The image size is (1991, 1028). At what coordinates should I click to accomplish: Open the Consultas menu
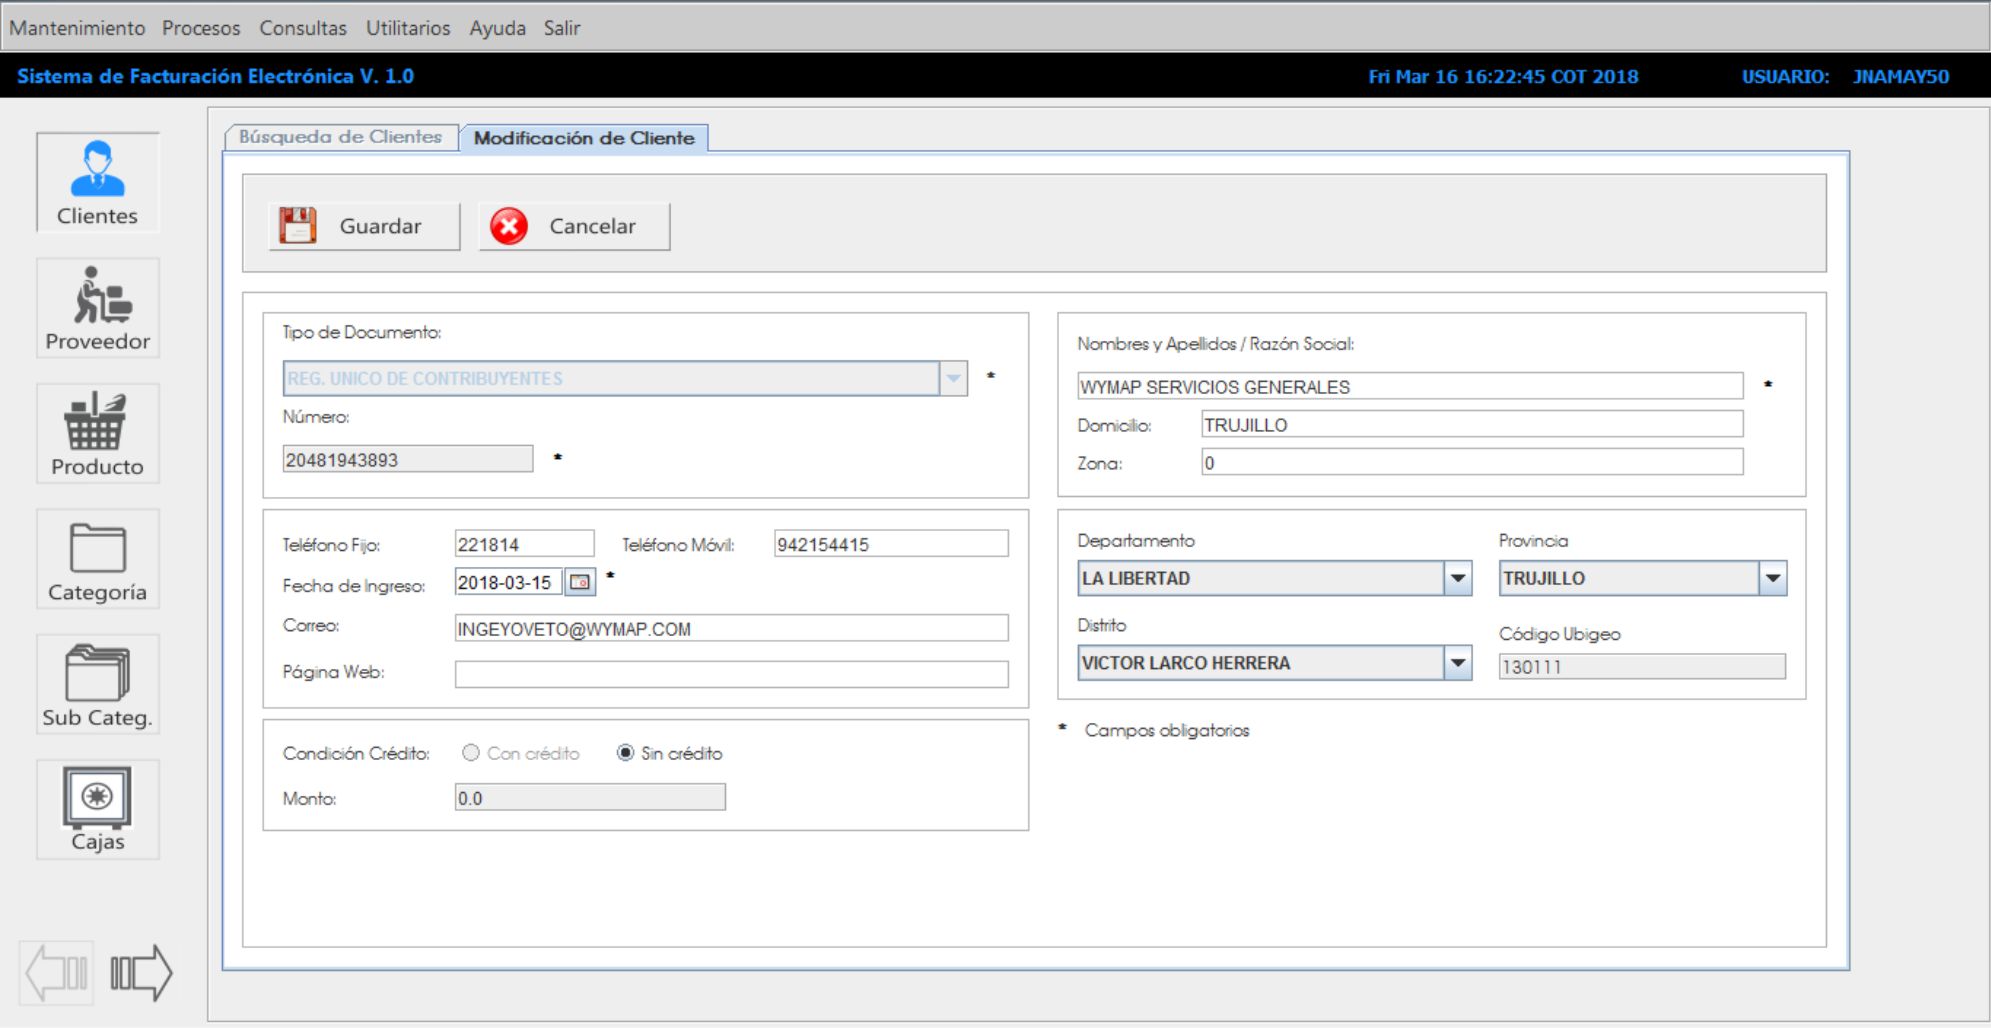(303, 28)
